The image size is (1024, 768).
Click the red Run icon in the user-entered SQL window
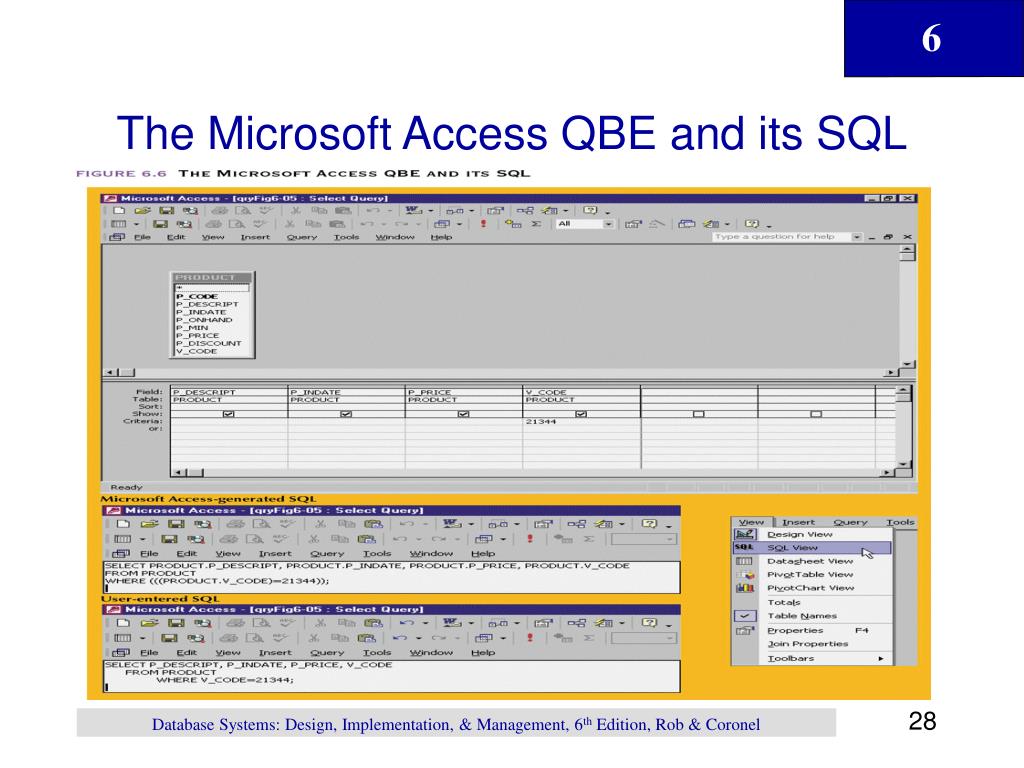point(530,637)
